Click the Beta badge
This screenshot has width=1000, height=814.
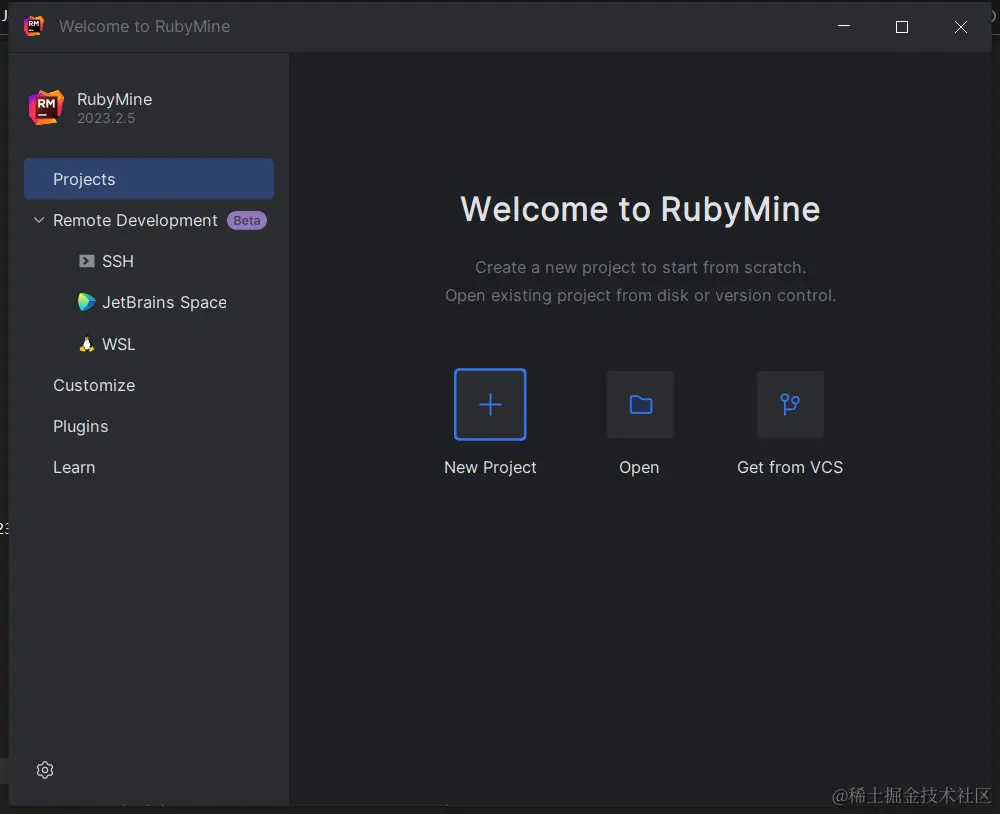point(247,221)
